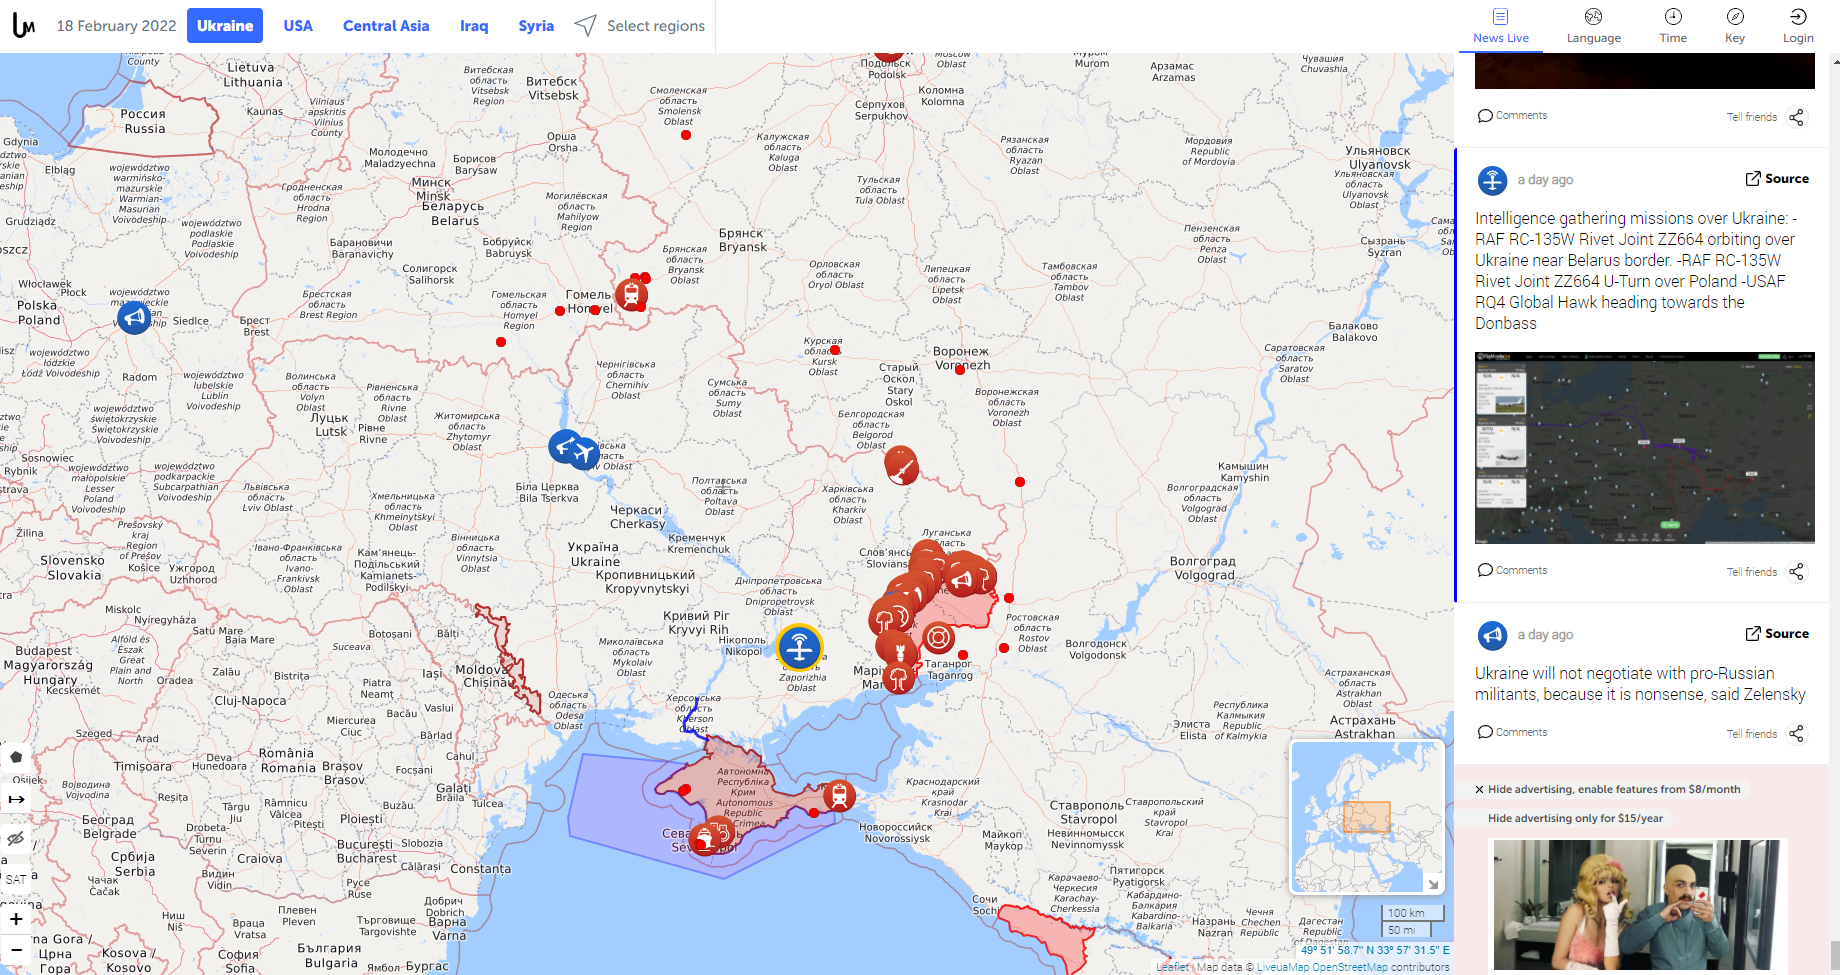Click the Login button
The height and width of the screenshot is (975, 1840).
[x=1798, y=26]
